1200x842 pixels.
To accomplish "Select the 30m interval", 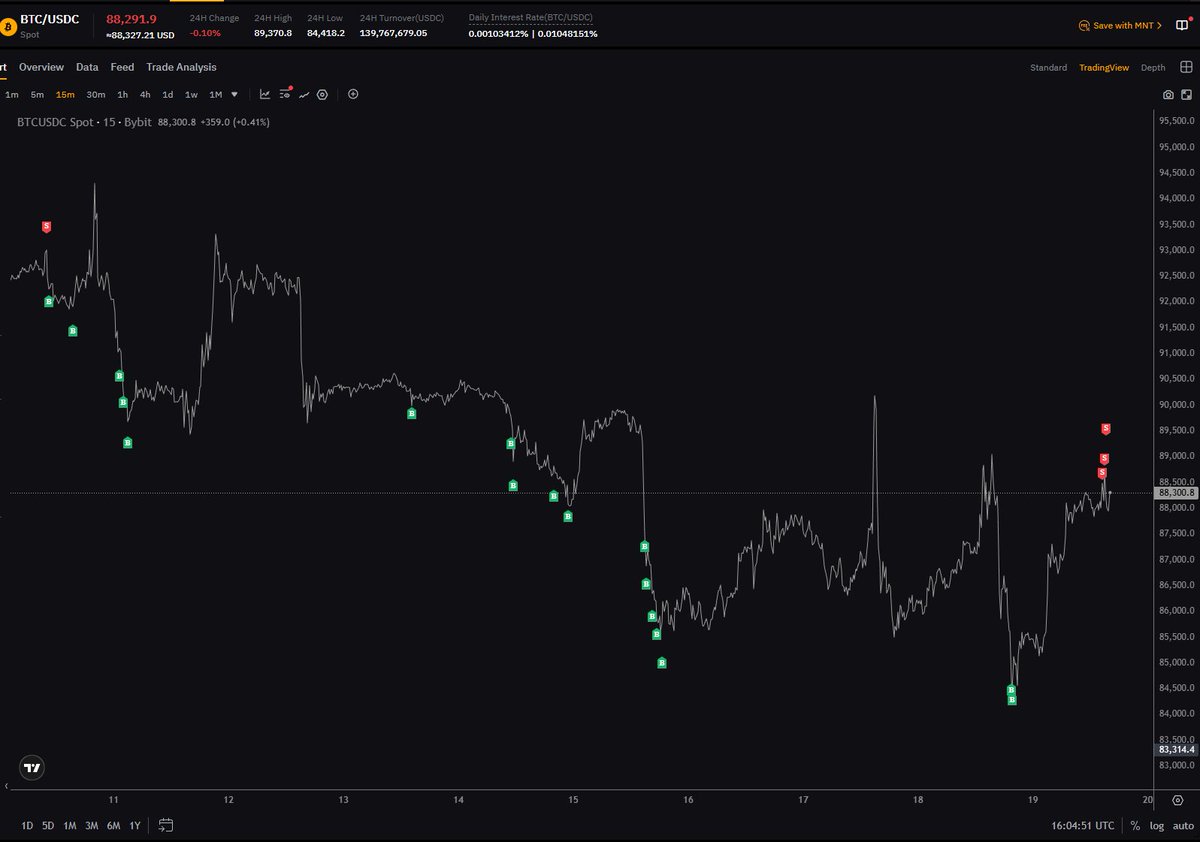I will 96,95.
